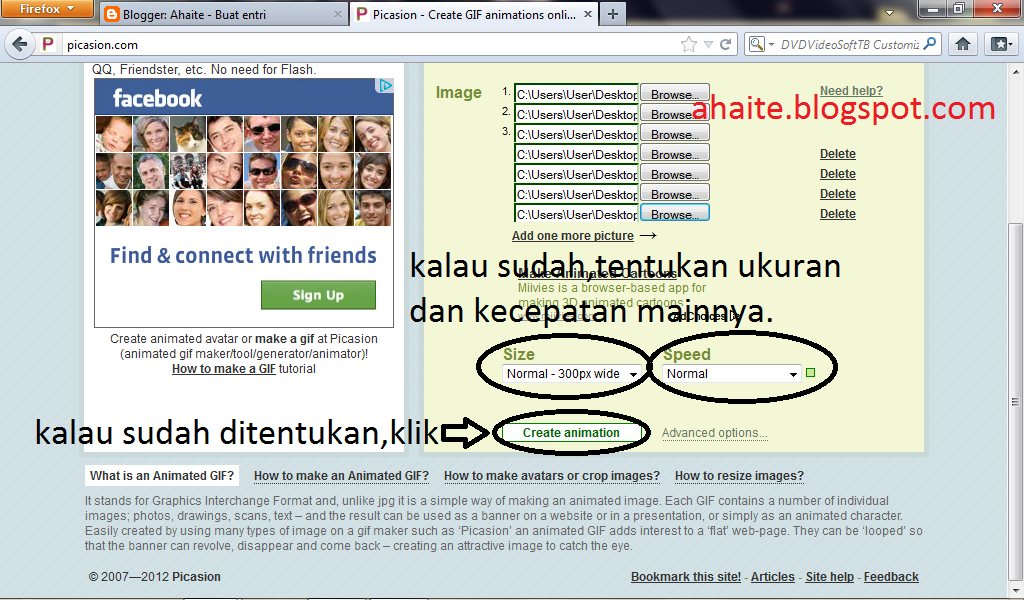Click the file path field for image 2
This screenshot has height=600, width=1024.
pyautogui.click(x=576, y=114)
